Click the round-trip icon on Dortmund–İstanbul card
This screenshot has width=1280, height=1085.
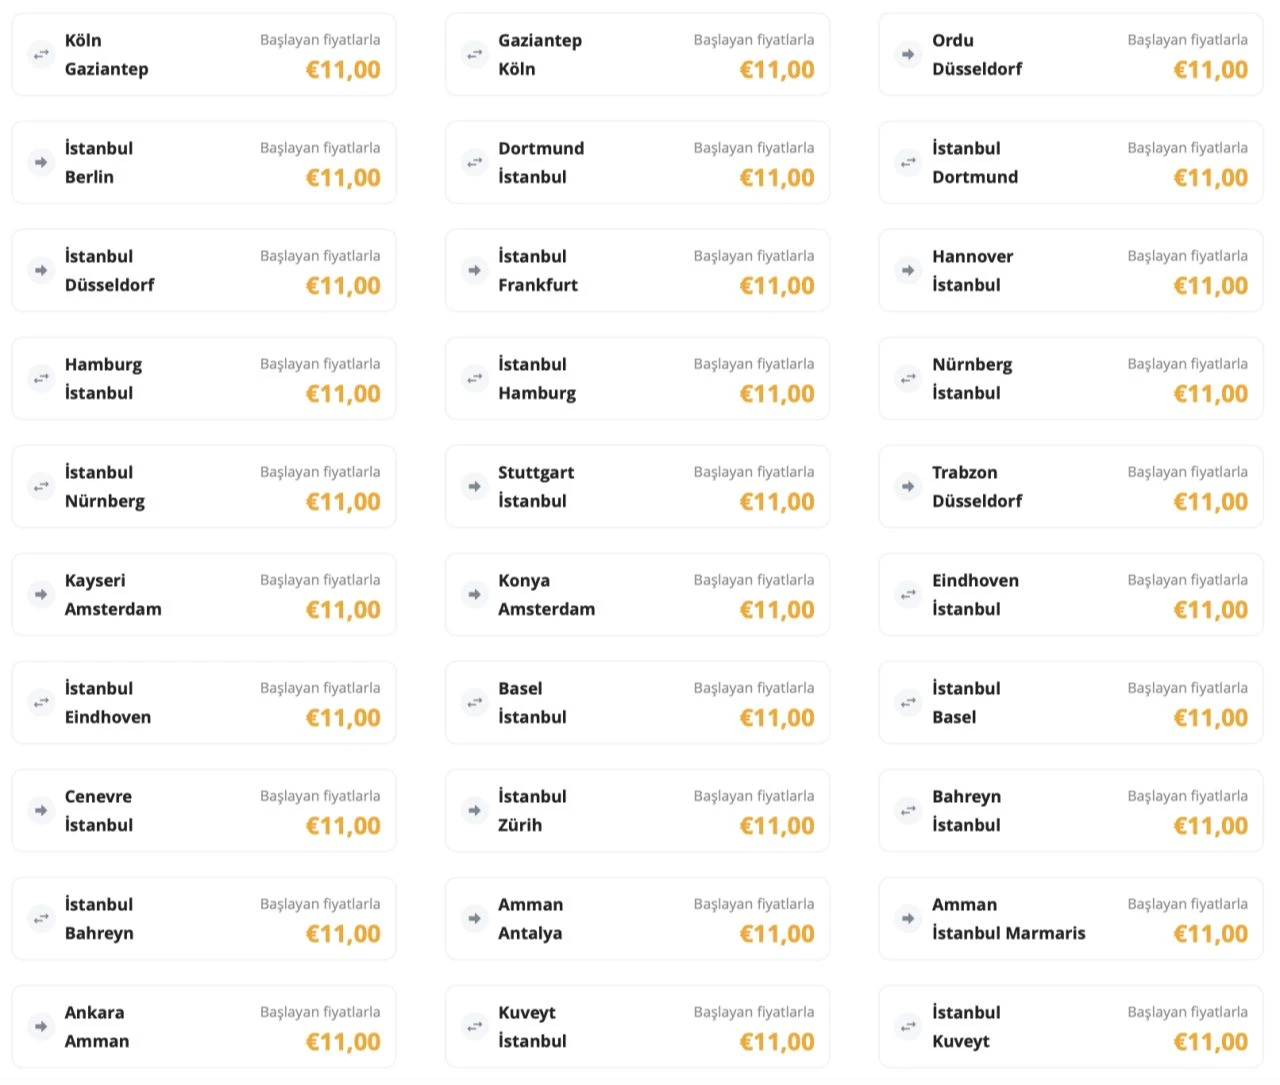point(474,162)
